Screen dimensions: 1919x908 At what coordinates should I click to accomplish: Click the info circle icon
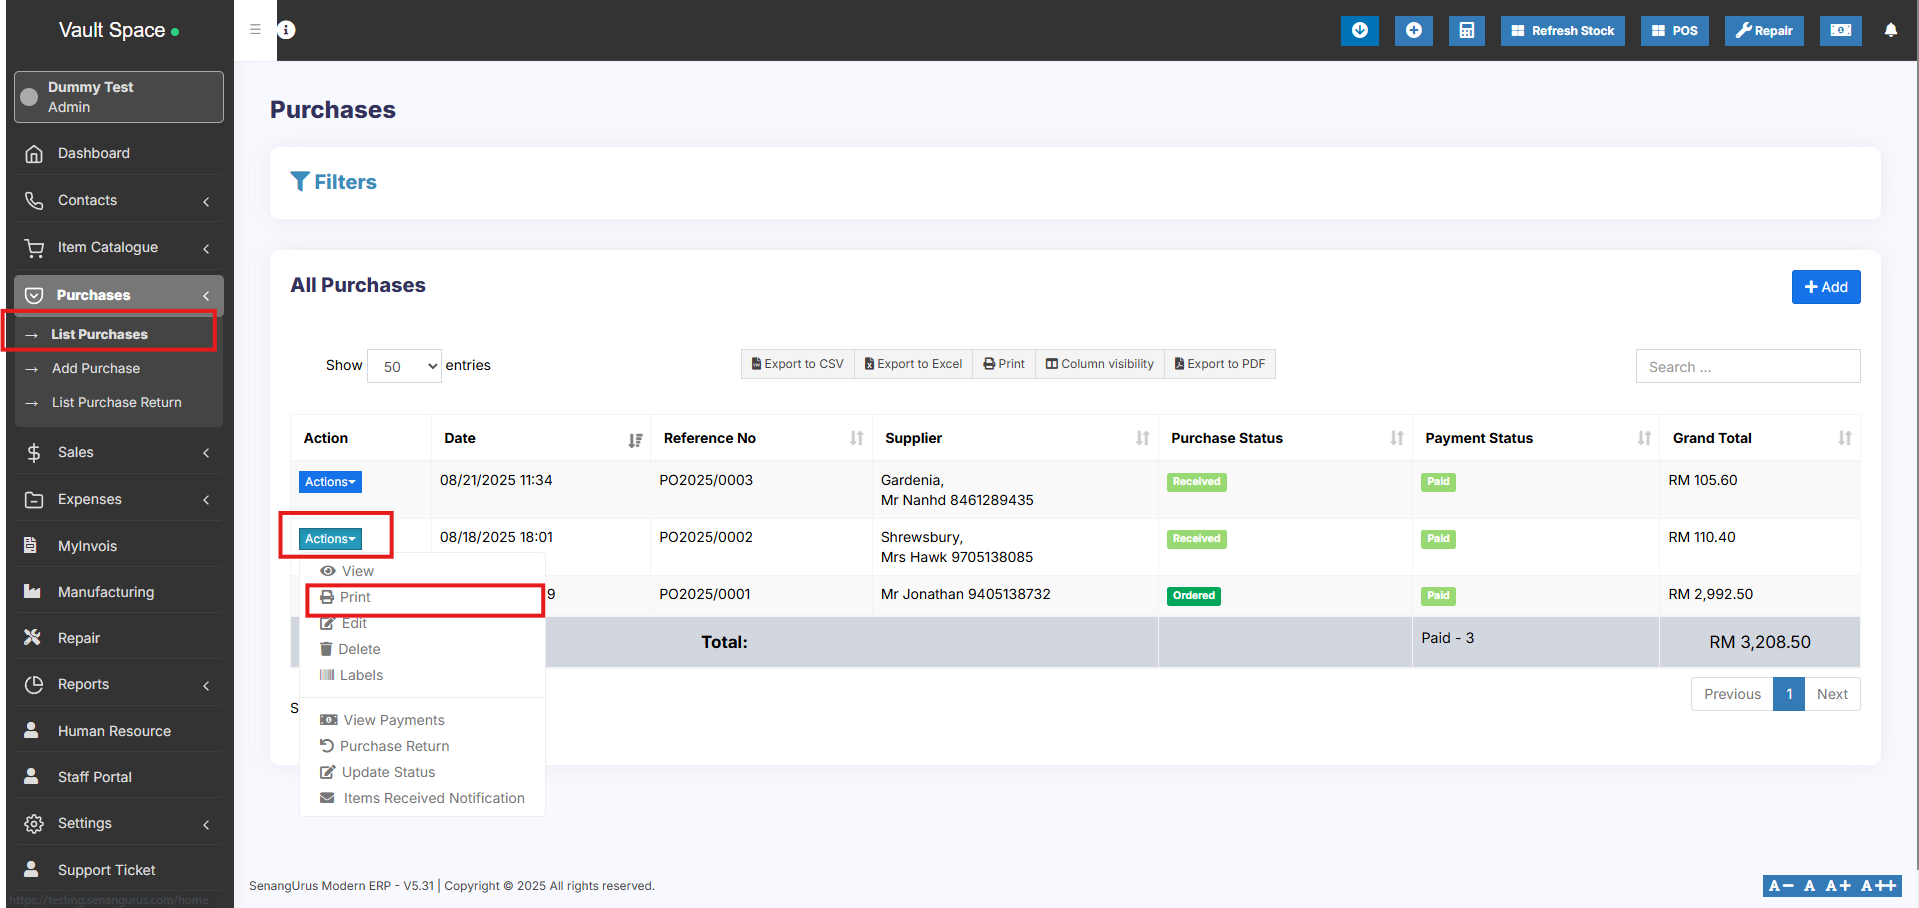pos(286,30)
